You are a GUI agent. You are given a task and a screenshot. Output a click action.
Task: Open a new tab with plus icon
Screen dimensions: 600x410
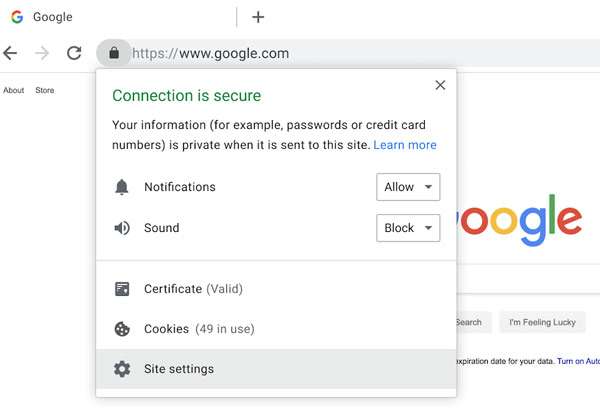pos(258,17)
